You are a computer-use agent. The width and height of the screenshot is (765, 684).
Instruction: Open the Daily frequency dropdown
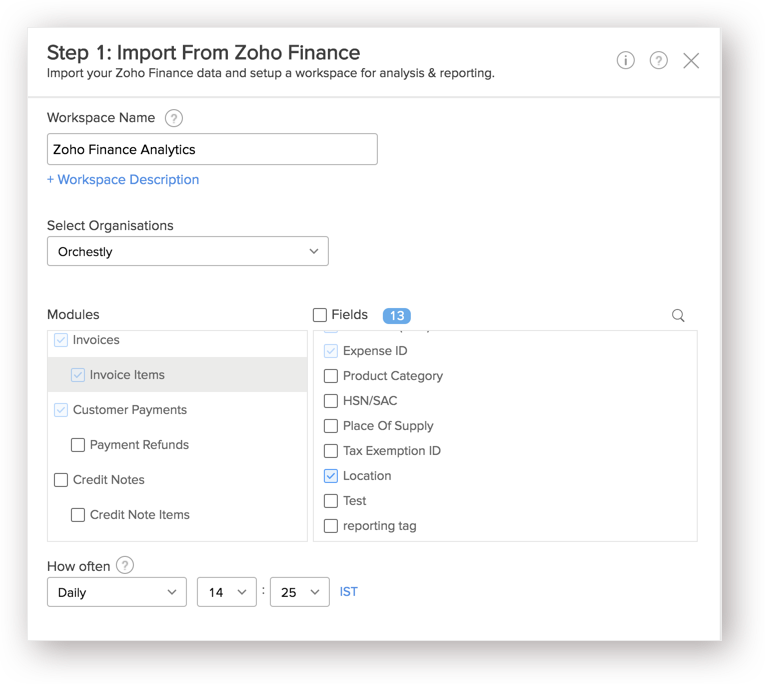pyautogui.click(x=116, y=592)
